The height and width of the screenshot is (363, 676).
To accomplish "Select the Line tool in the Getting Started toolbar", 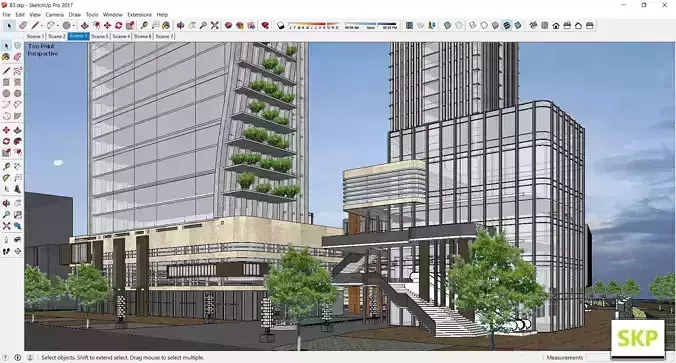I will 35,25.
